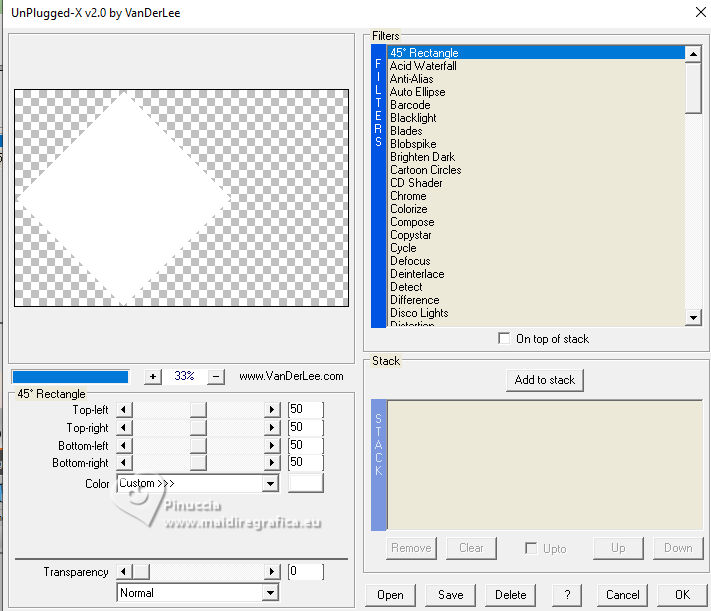
Task: Click right arrow of Top-left slider
Action: [272, 410]
